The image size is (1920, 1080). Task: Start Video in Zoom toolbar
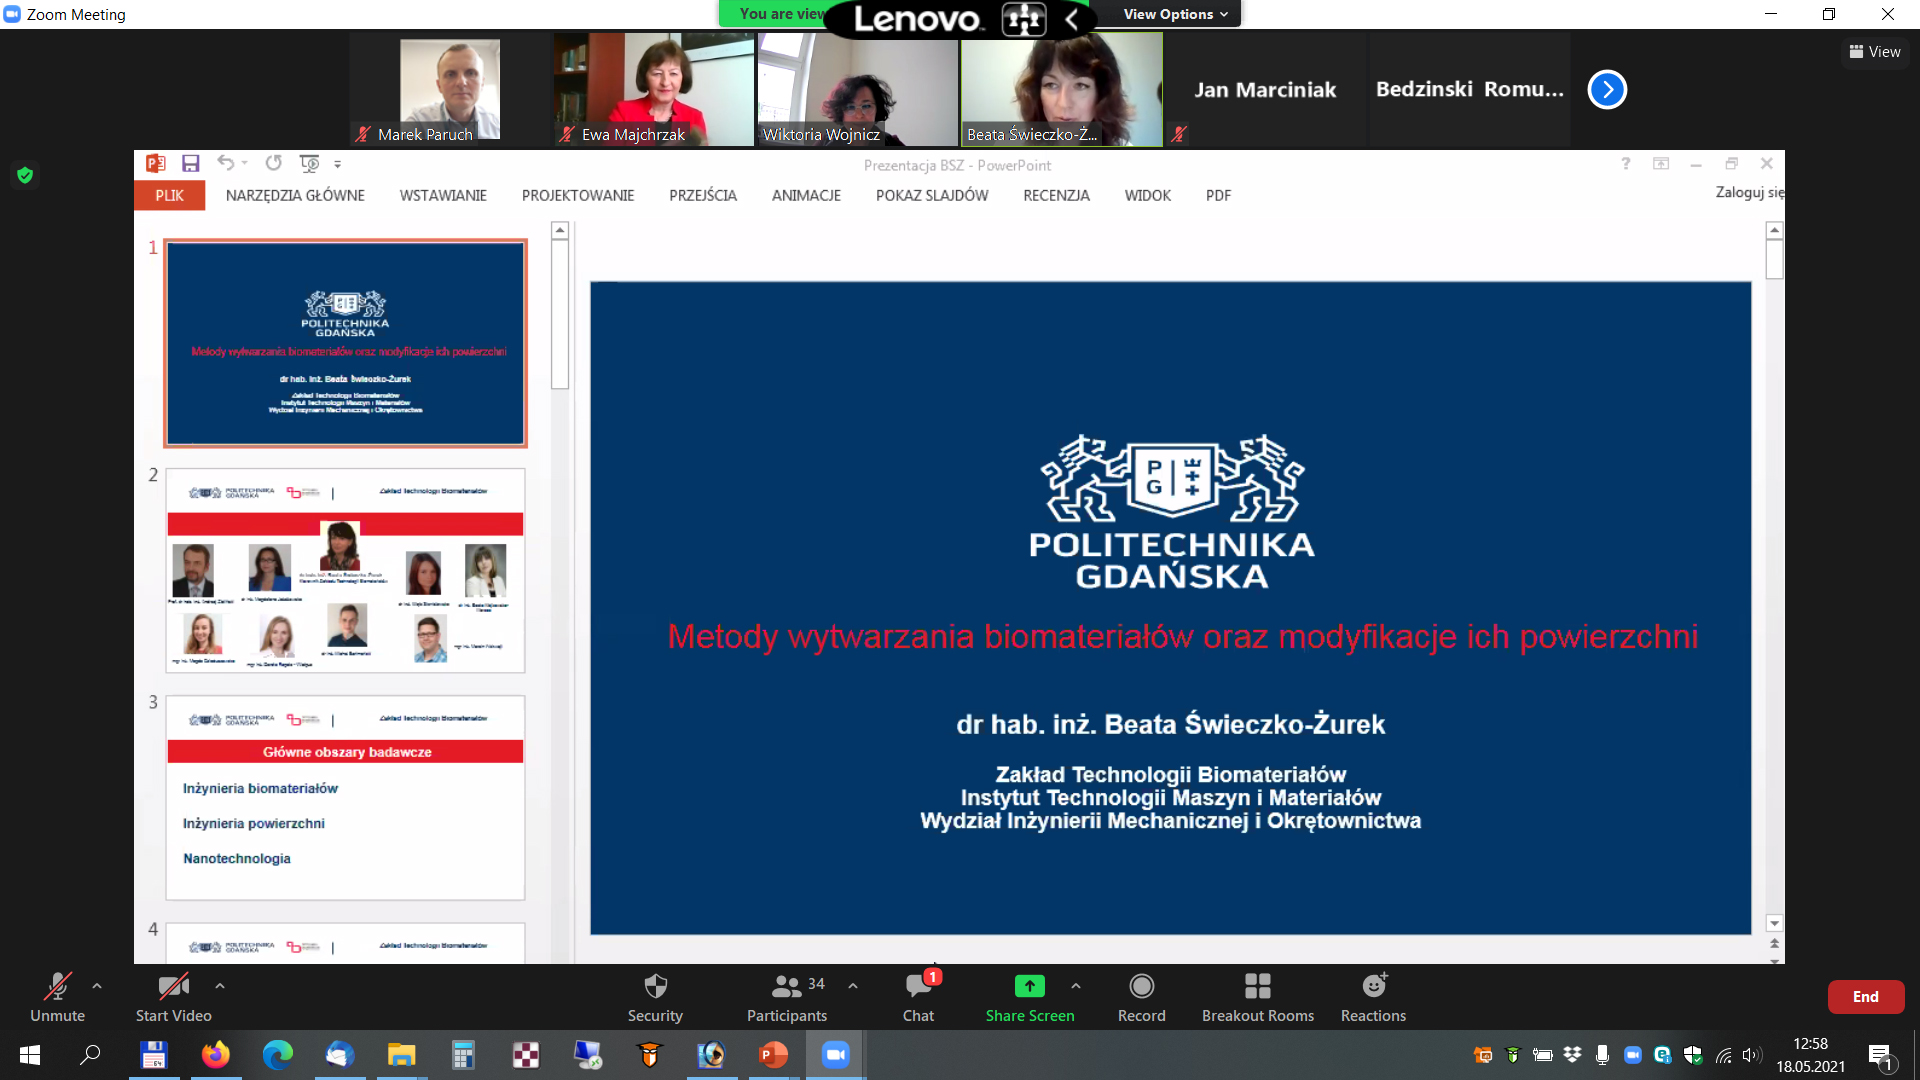(173, 997)
